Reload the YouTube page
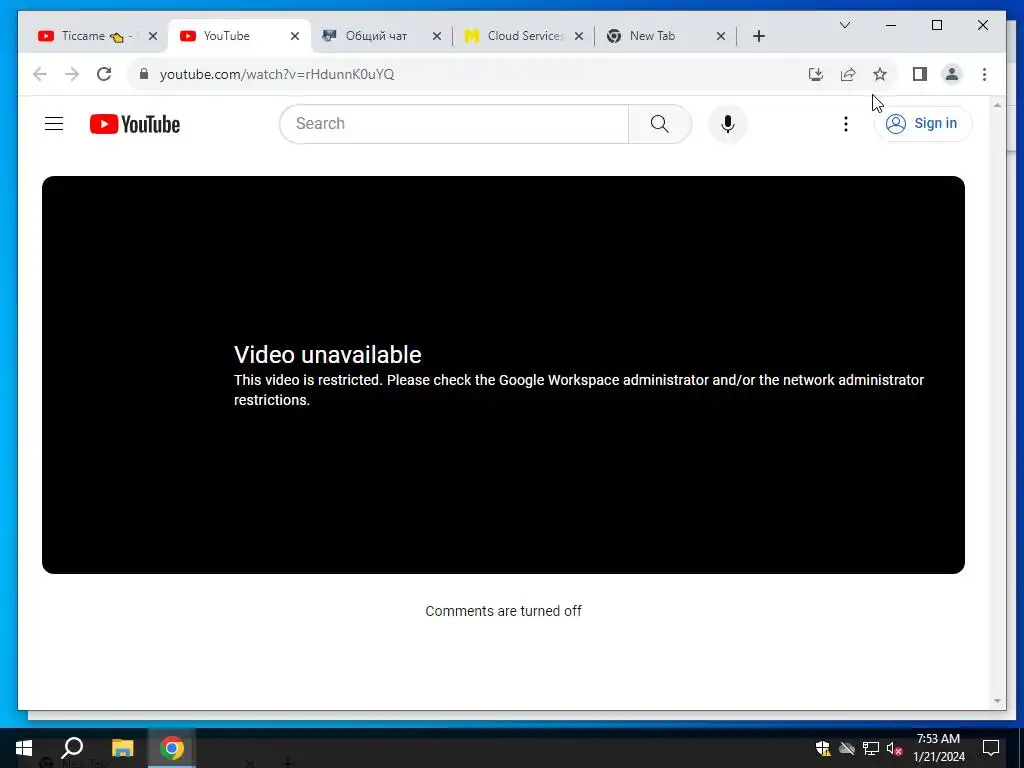Image resolution: width=1024 pixels, height=768 pixels. coord(104,74)
